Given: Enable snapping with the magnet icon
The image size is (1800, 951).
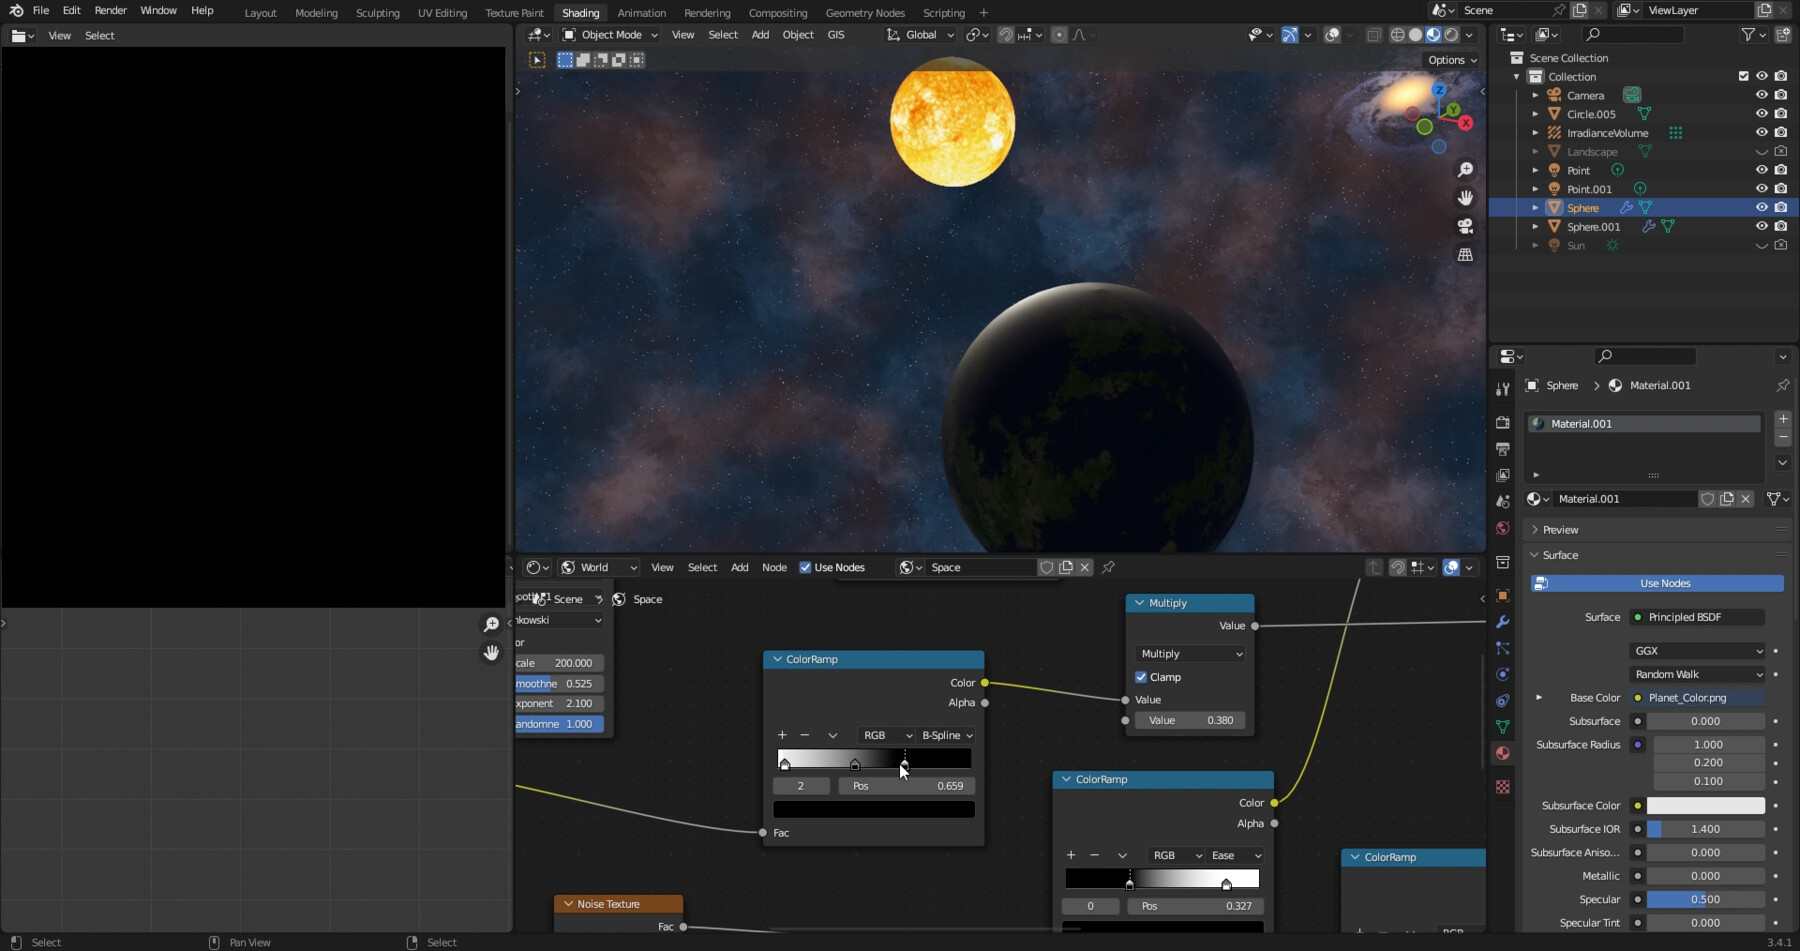Looking at the screenshot, I should [x=1005, y=35].
